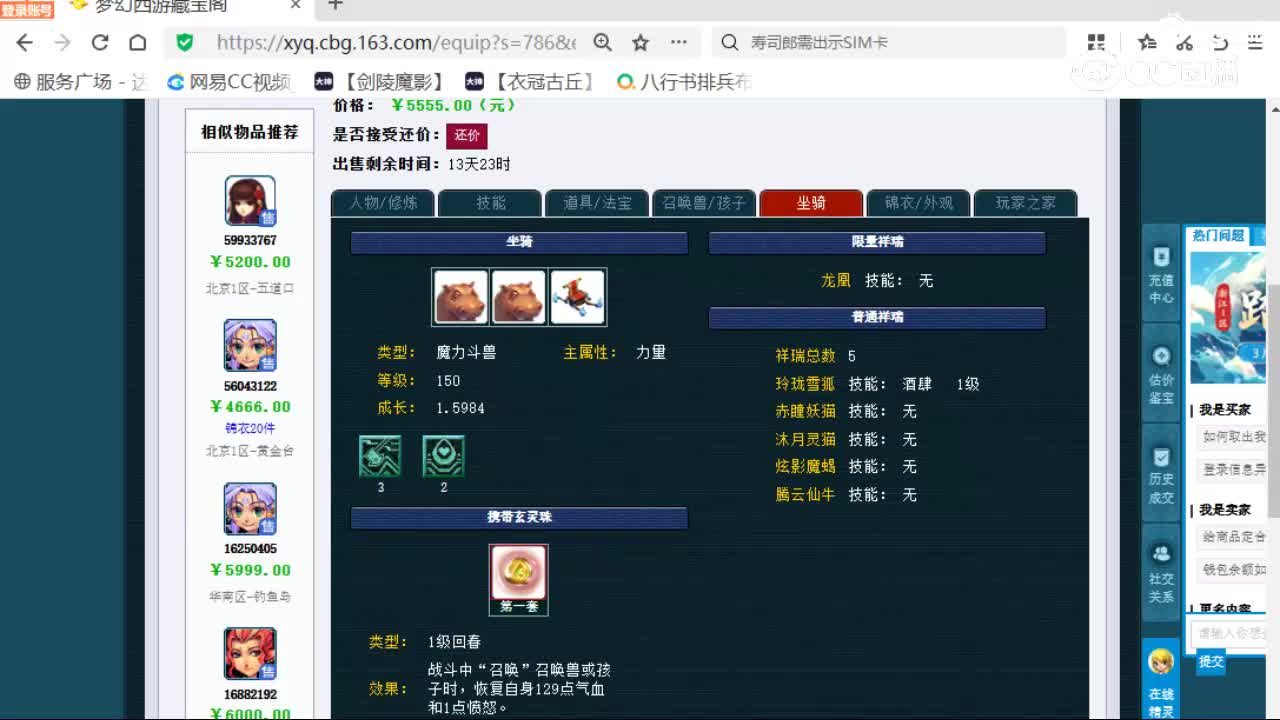This screenshot has width=1280, height=720.
Task: Switch to 道具/法宝 tab
Action: tap(597, 203)
